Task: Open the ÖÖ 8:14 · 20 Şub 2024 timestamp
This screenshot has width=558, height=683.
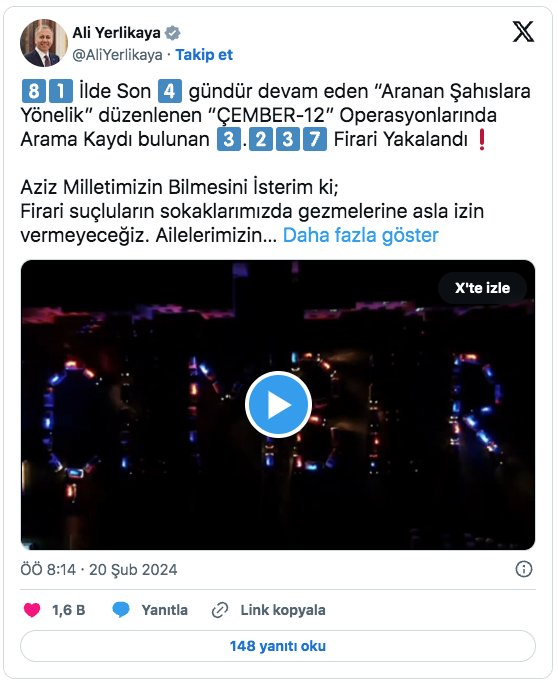Action: coord(99,569)
